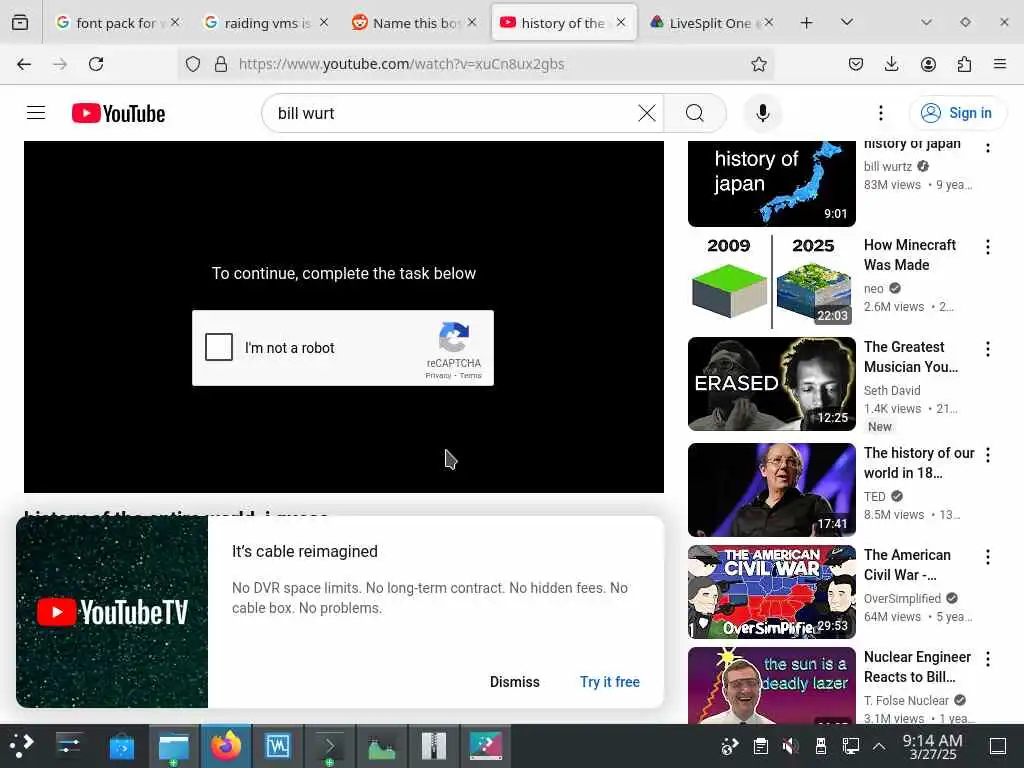Bookmark this page with the star
The image size is (1024, 768).
pyautogui.click(x=758, y=64)
